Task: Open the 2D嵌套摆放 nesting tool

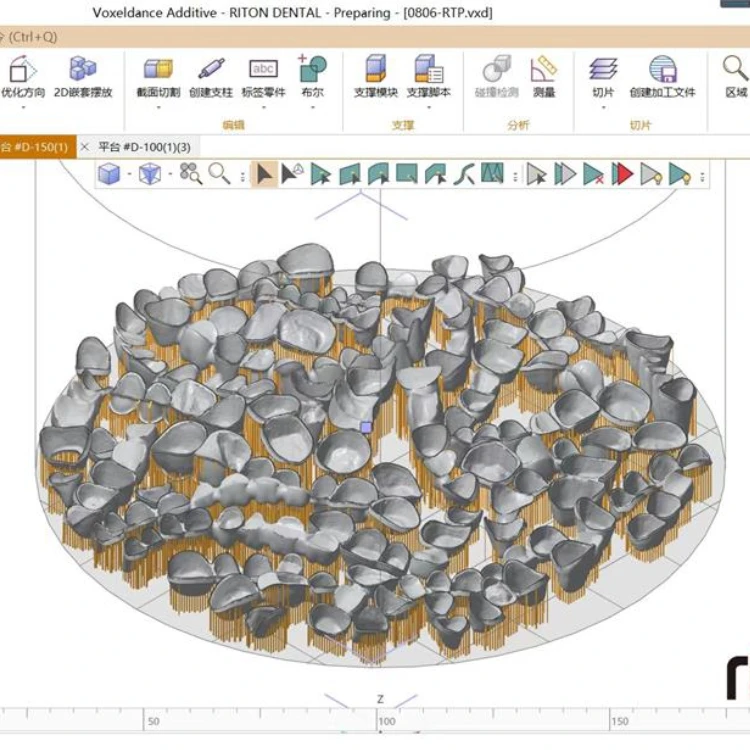Action: (x=83, y=68)
